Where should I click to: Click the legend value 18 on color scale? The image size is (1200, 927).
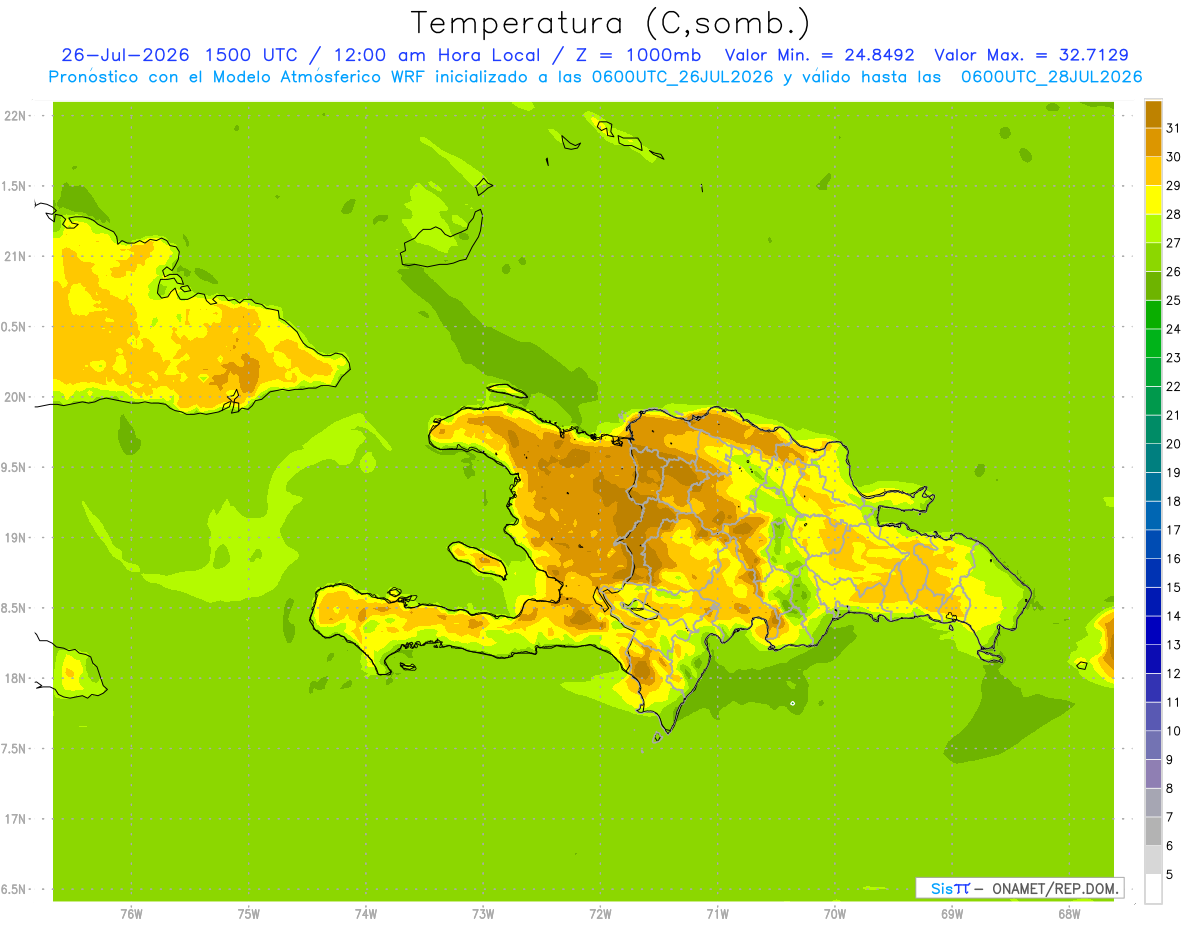pyautogui.click(x=1173, y=501)
